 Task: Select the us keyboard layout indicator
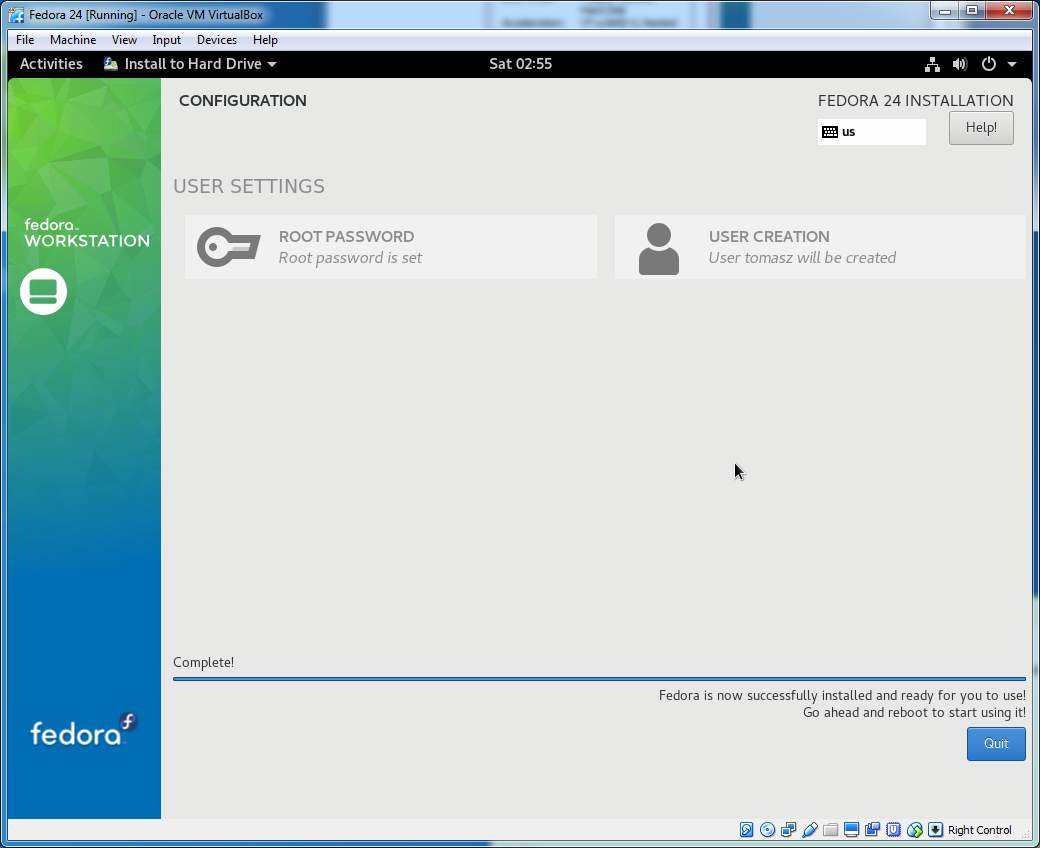pyautogui.click(x=872, y=131)
